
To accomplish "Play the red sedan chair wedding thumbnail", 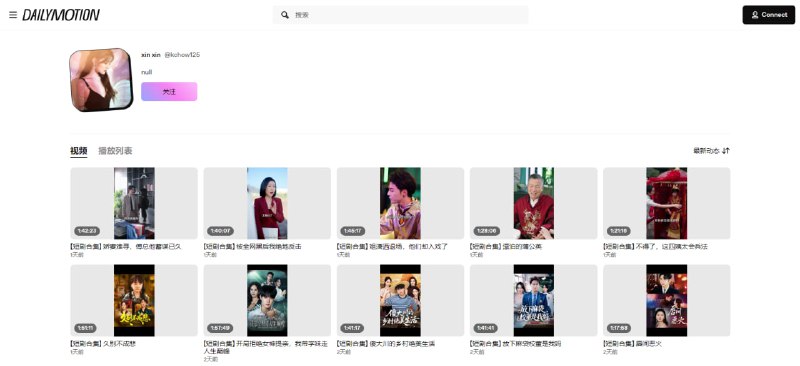I will [666, 203].
